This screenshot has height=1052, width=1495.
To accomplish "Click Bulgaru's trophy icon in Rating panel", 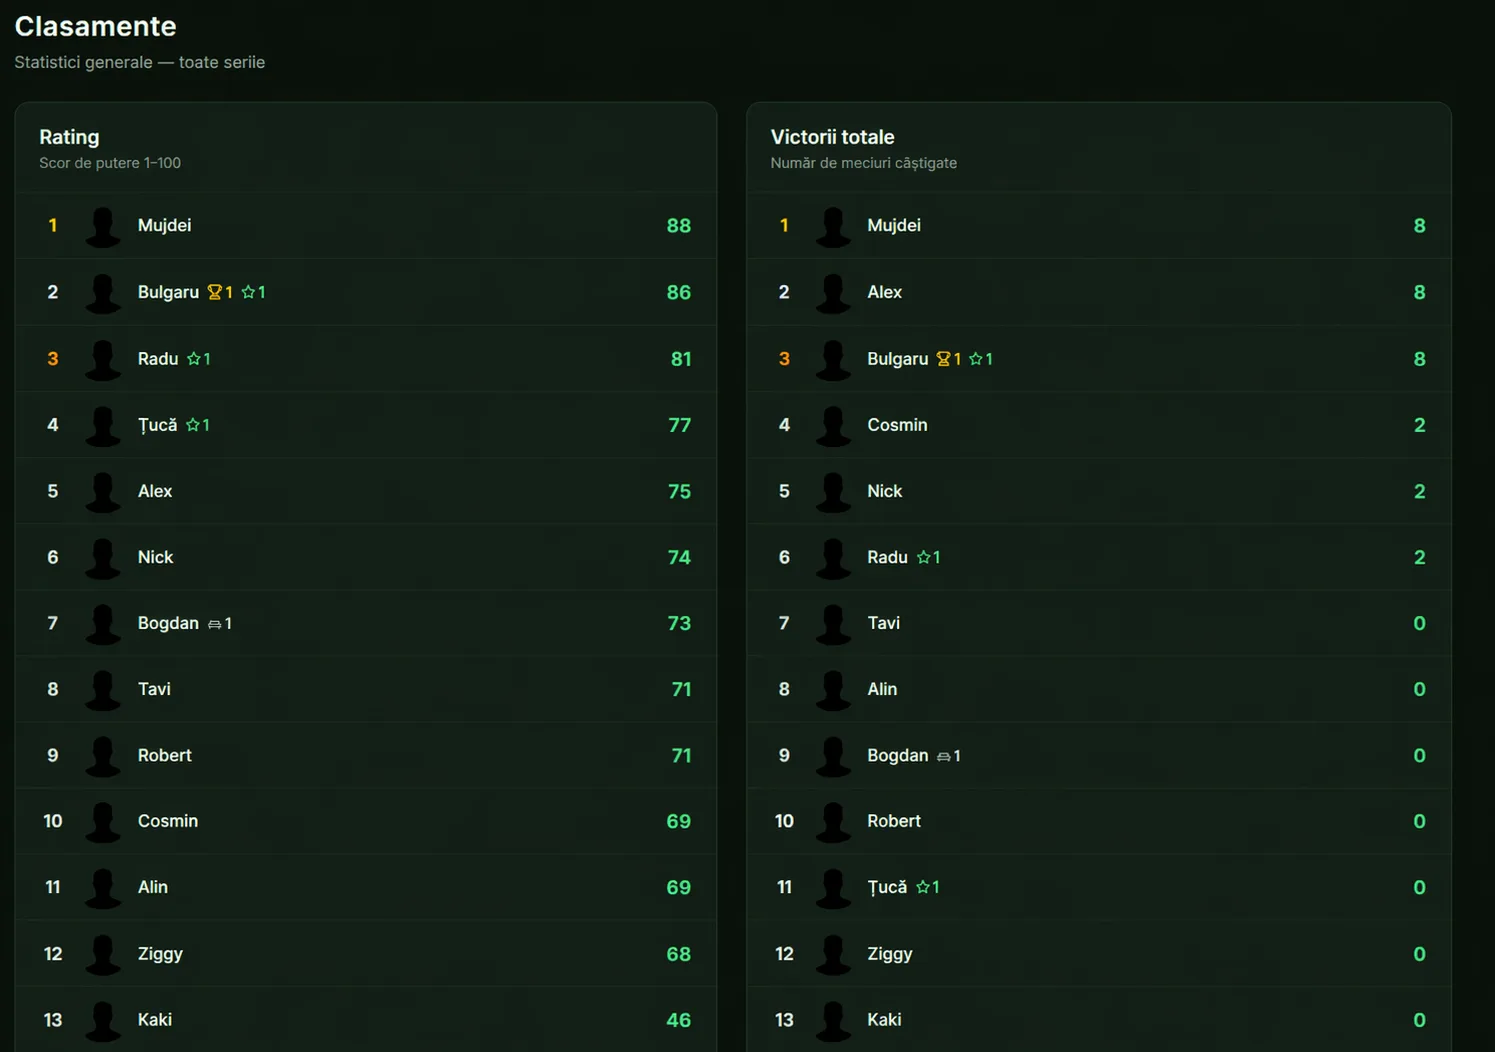I will (x=214, y=292).
